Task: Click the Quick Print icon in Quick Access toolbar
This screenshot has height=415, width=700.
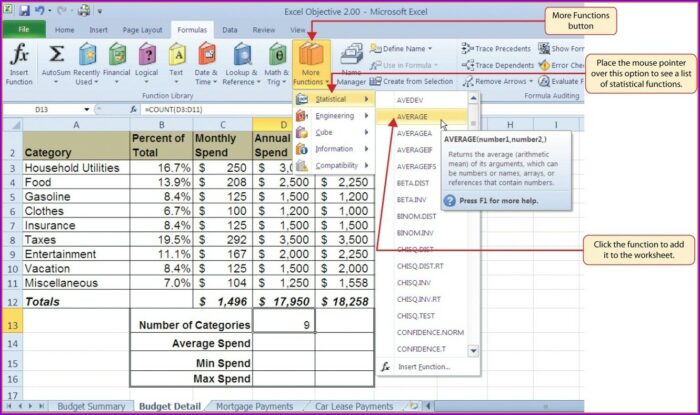Action: point(83,10)
